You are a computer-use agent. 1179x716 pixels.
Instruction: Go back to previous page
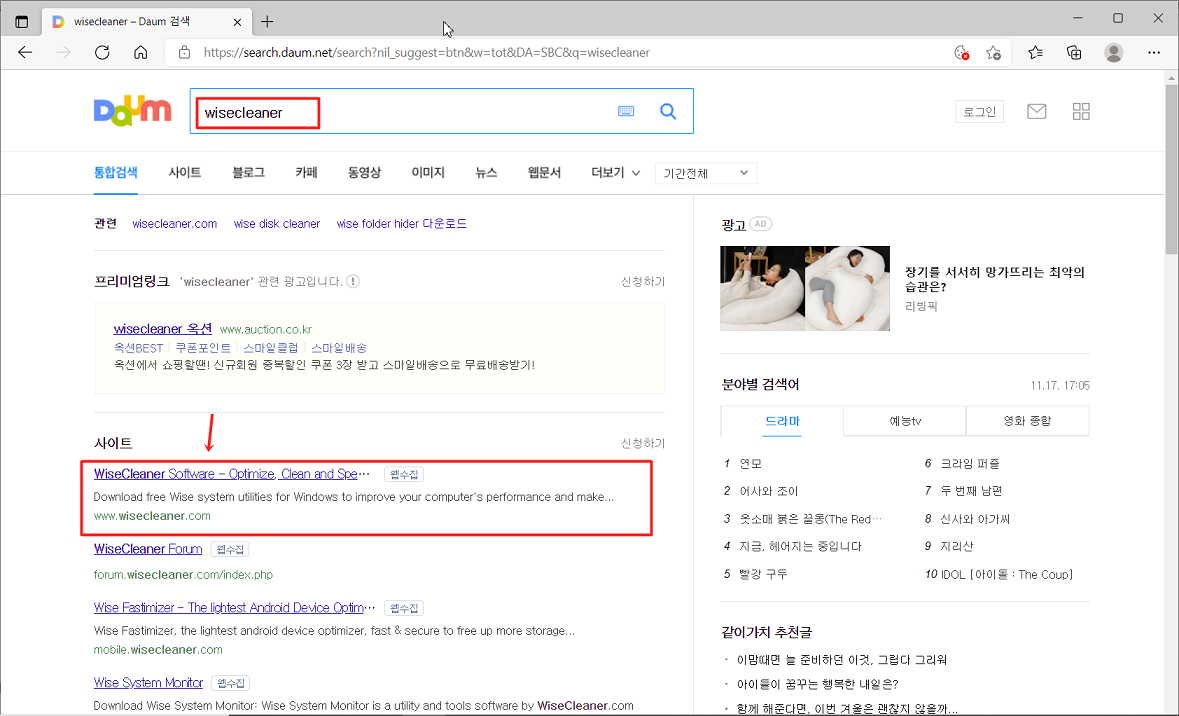pos(26,53)
